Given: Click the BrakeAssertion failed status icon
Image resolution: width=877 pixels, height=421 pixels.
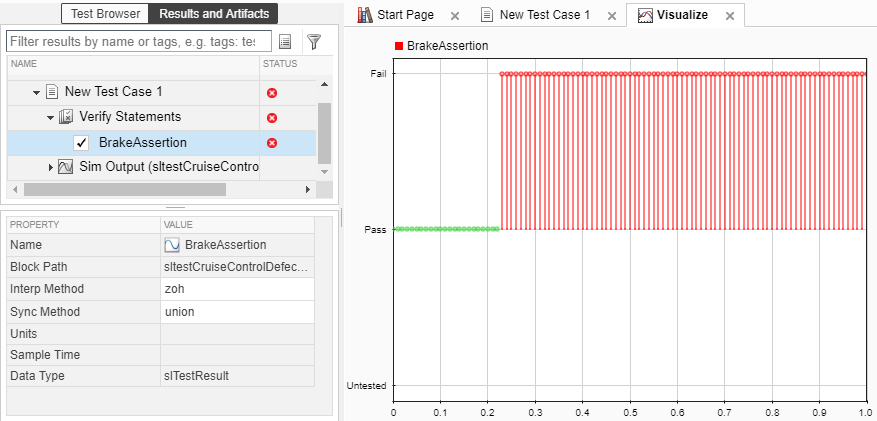Looking at the screenshot, I should pyautogui.click(x=272, y=143).
